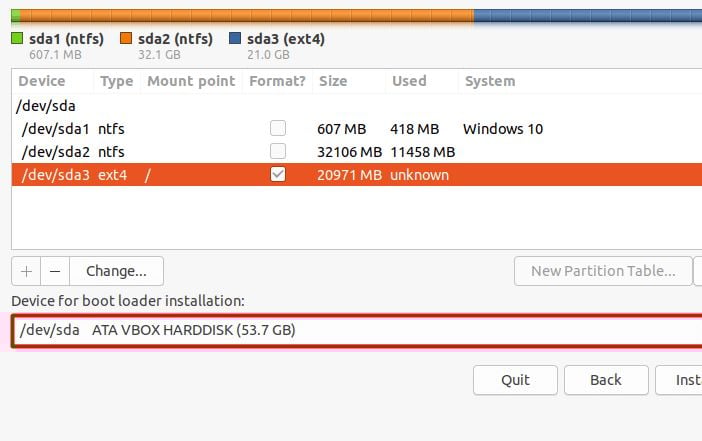Click the Device column header
The height and width of the screenshot is (441, 702).
tap(42, 81)
